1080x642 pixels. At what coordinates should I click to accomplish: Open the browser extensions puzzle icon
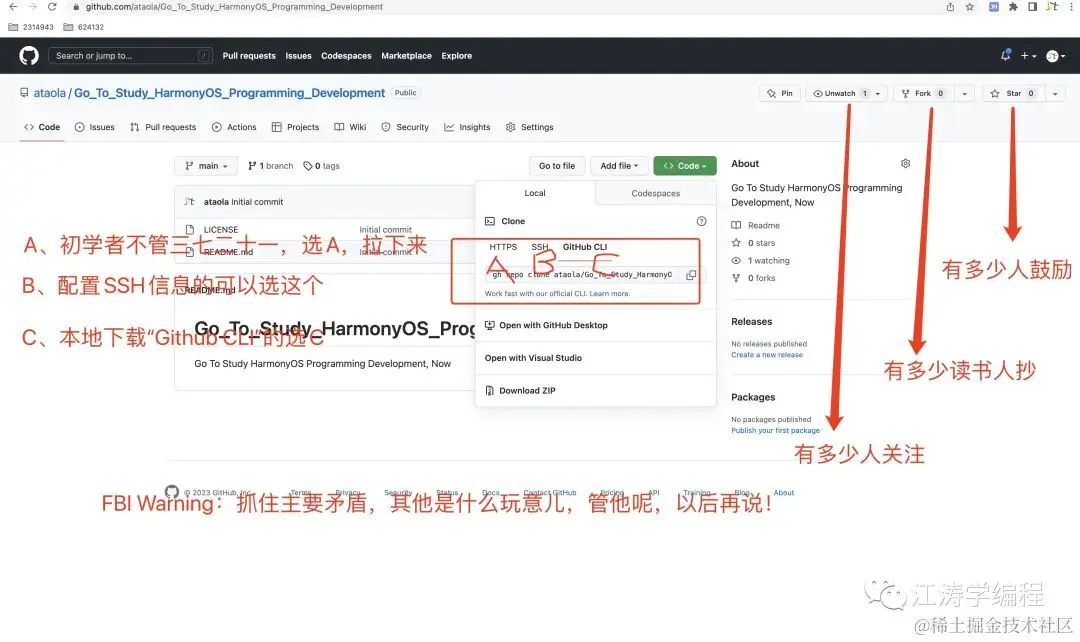click(1013, 7)
